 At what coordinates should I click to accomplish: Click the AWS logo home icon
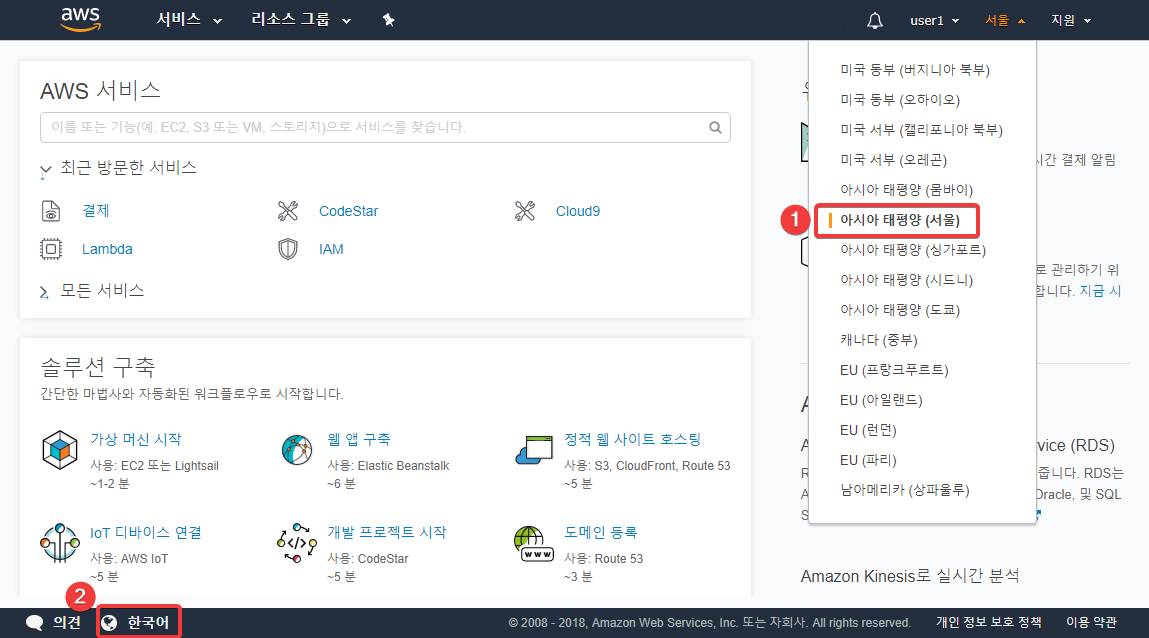click(81, 20)
